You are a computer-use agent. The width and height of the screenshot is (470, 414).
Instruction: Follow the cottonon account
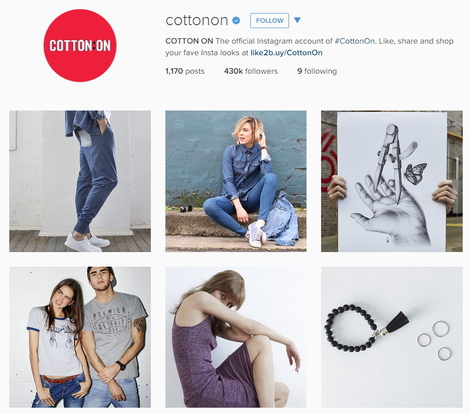(x=269, y=21)
